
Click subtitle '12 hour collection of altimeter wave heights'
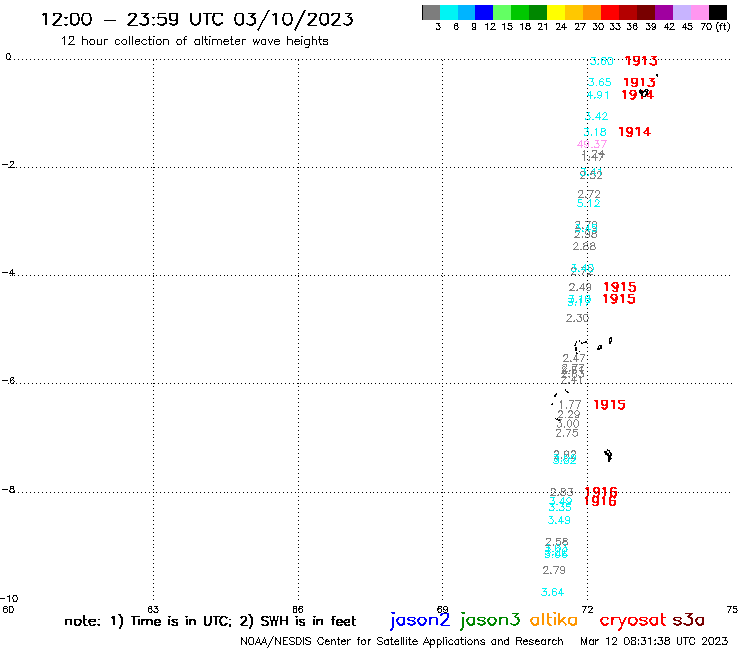194,41
